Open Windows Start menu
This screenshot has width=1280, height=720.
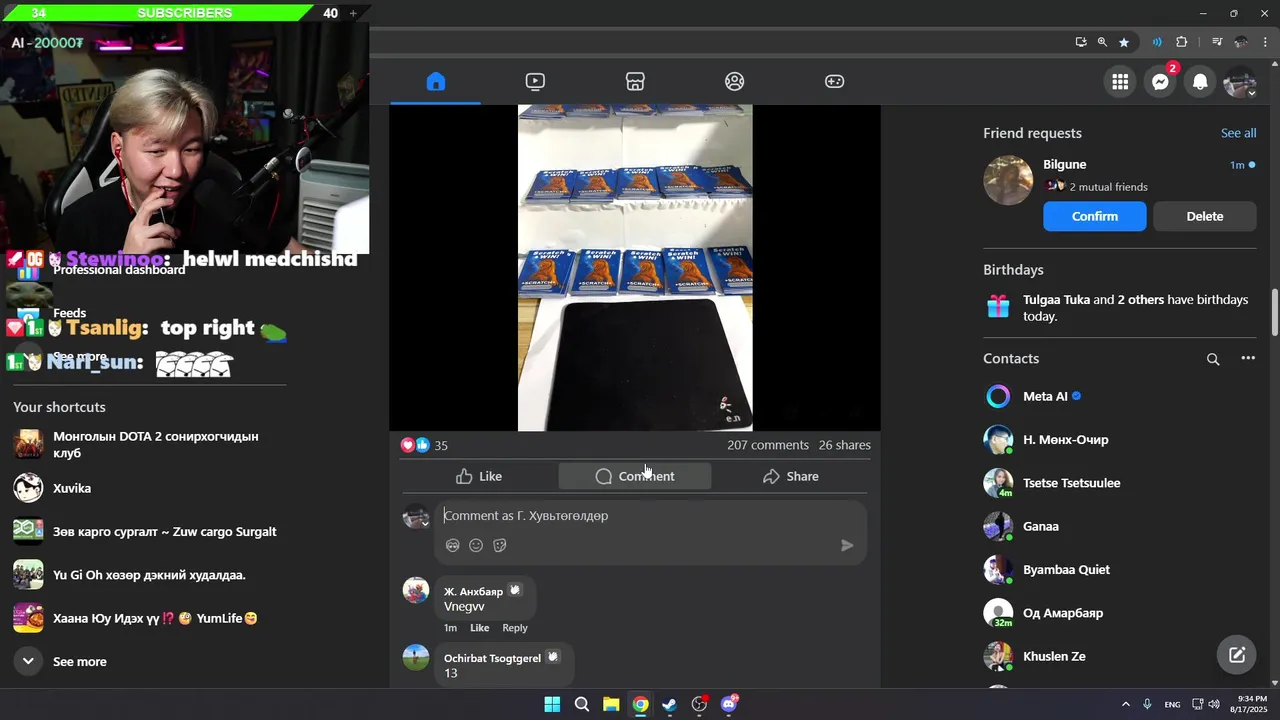[552, 705]
